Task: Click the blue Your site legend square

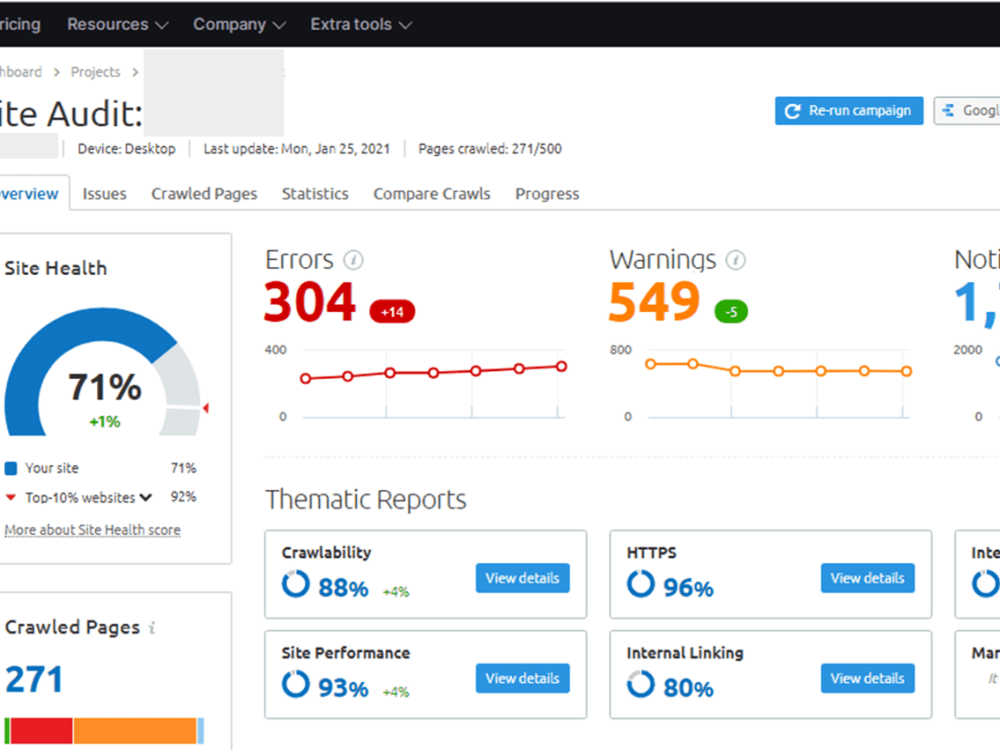Action: 11,469
